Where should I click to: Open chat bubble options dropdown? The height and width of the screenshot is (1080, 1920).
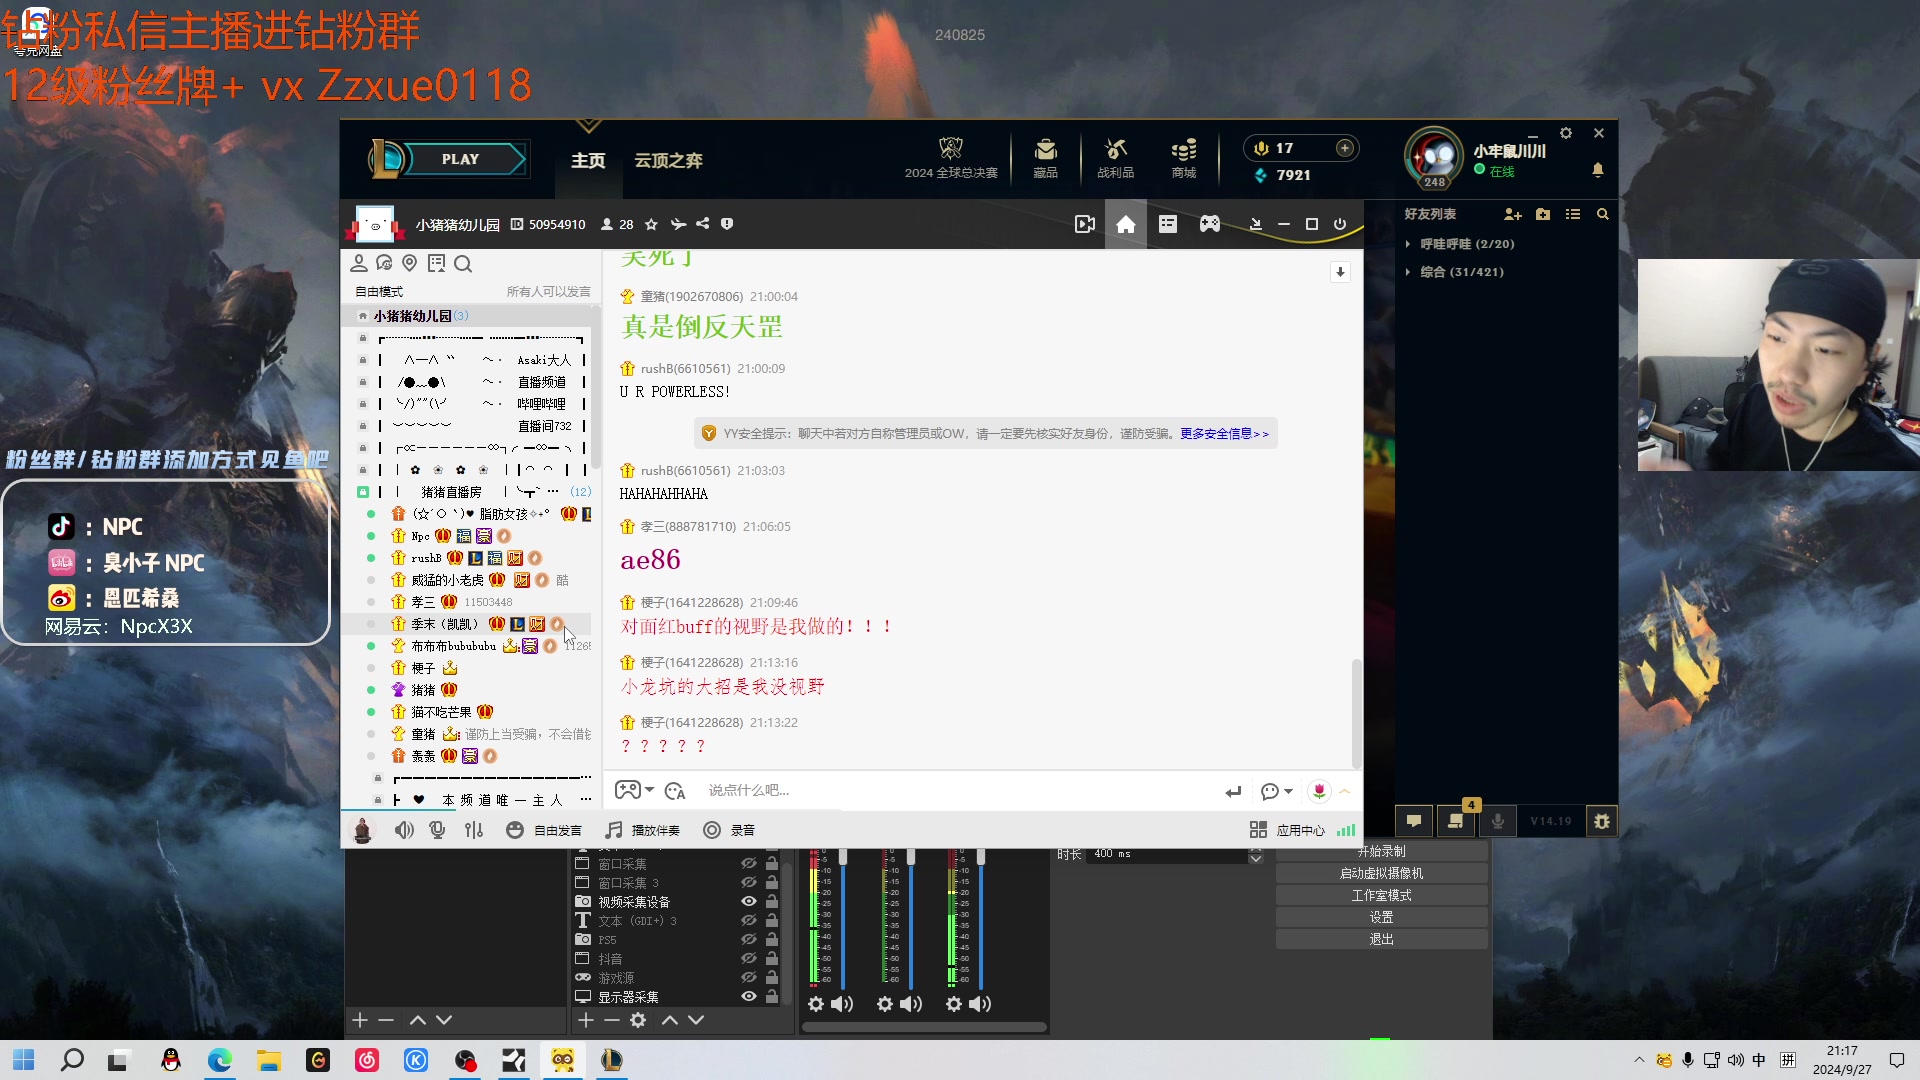click(1276, 791)
